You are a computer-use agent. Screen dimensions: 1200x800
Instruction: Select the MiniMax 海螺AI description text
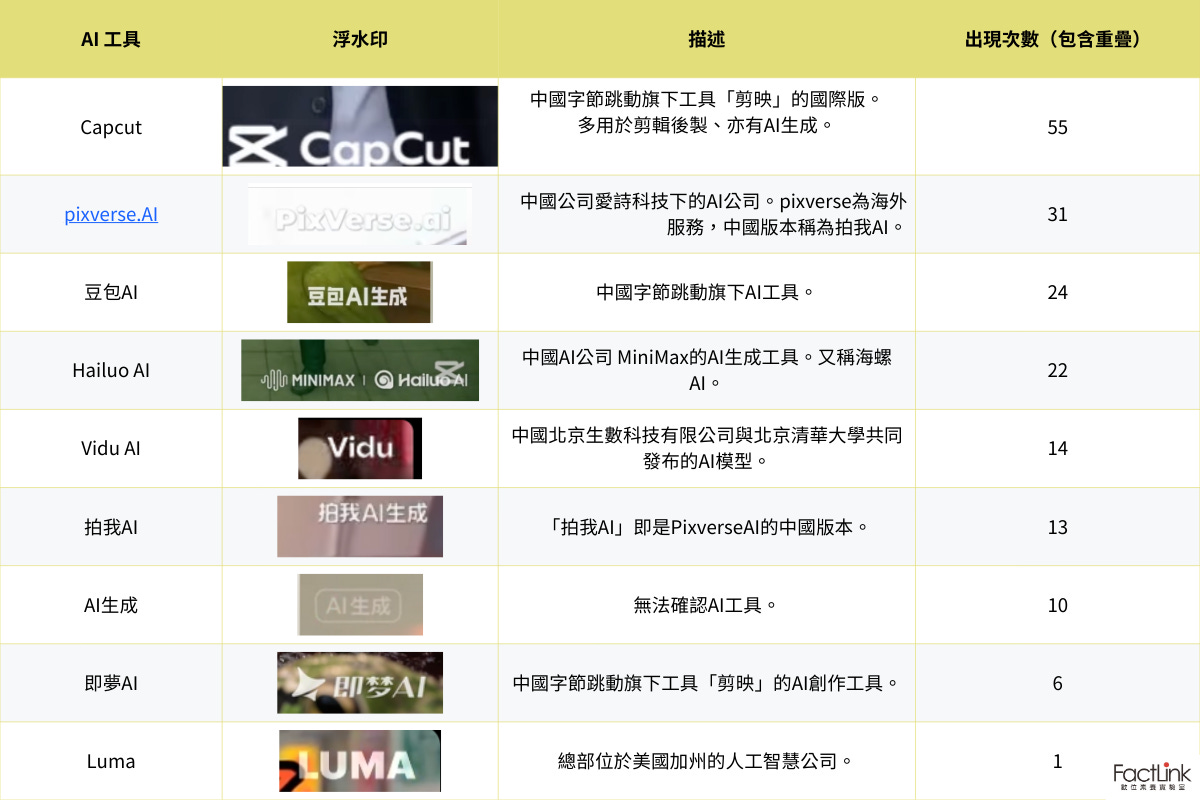click(707, 370)
